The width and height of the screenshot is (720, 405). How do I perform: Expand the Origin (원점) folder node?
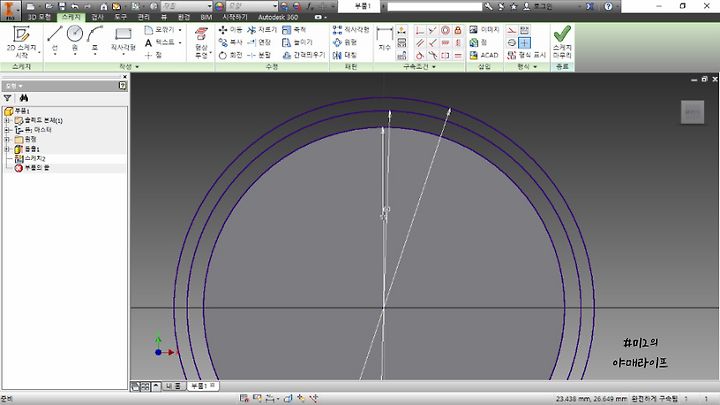point(7,139)
